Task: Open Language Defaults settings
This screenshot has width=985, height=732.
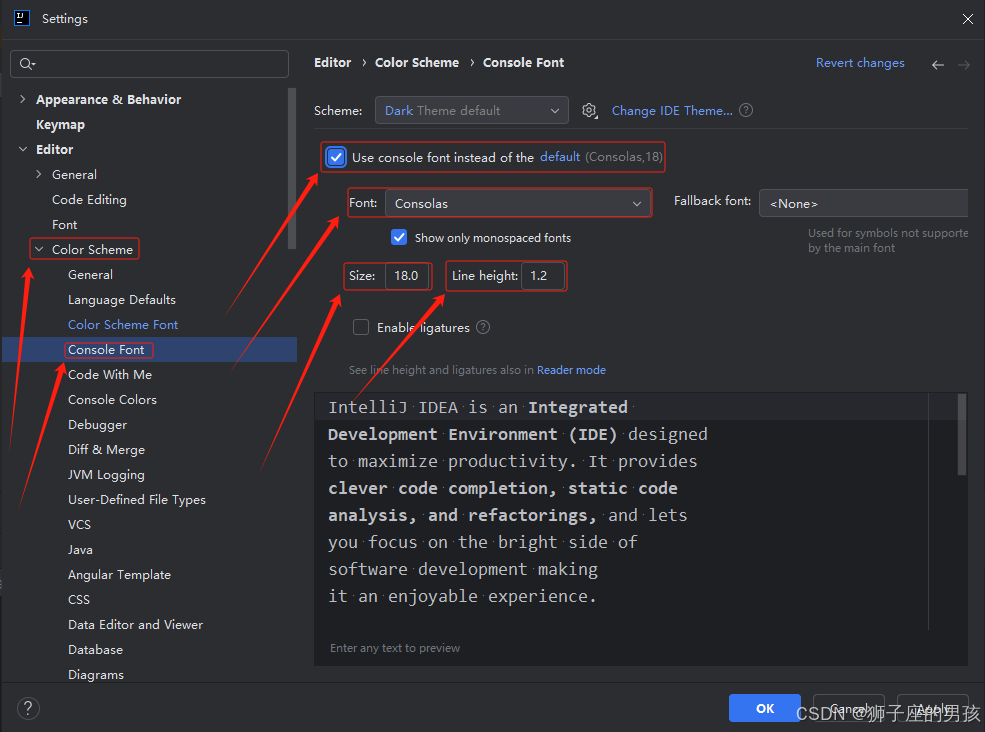Action: [122, 300]
